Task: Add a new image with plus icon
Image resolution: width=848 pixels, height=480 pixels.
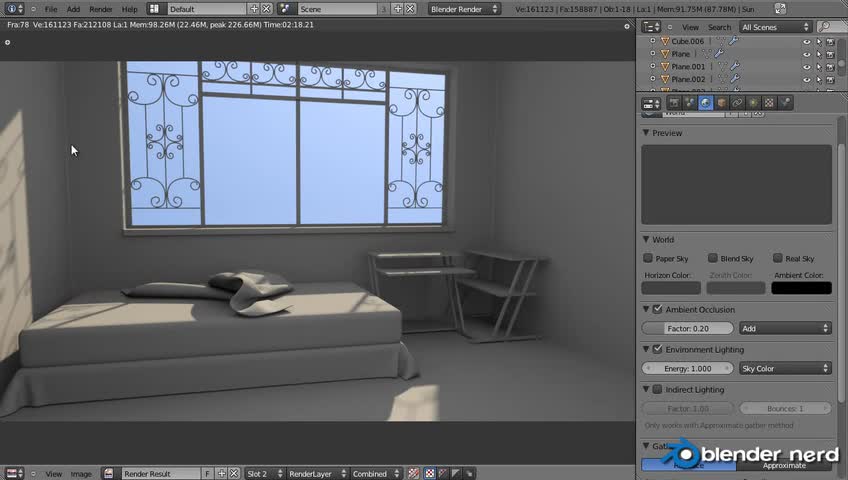Action: [x=221, y=474]
